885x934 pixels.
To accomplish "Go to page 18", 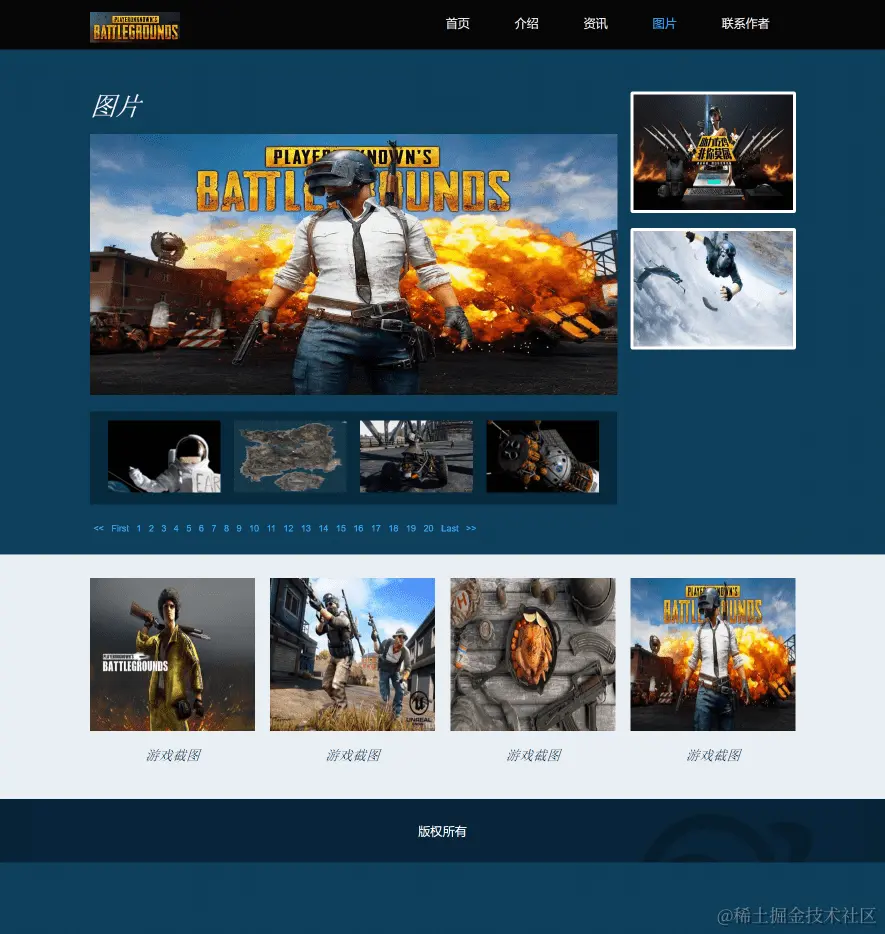I will tap(394, 528).
